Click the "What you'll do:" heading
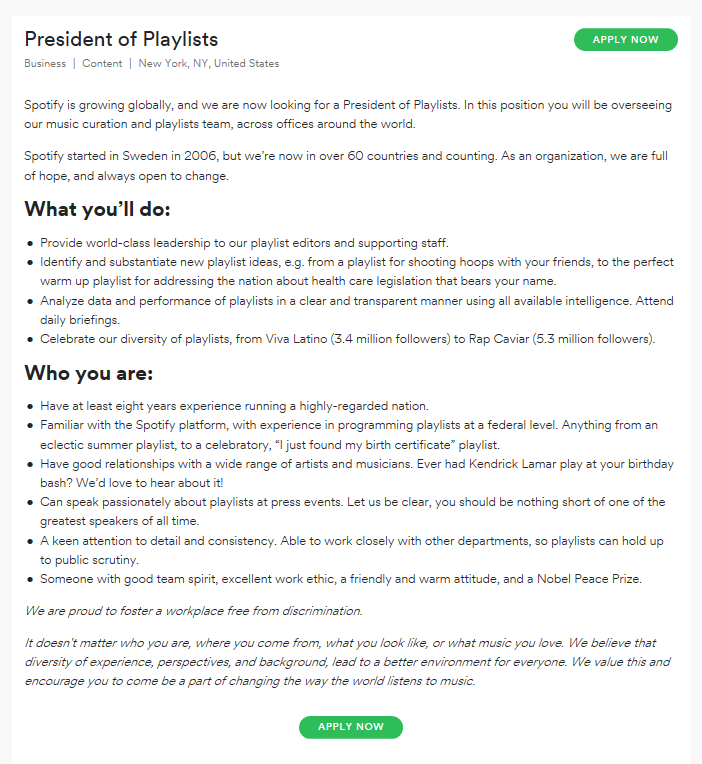Viewport: 702px width, 764px height. coord(98,209)
